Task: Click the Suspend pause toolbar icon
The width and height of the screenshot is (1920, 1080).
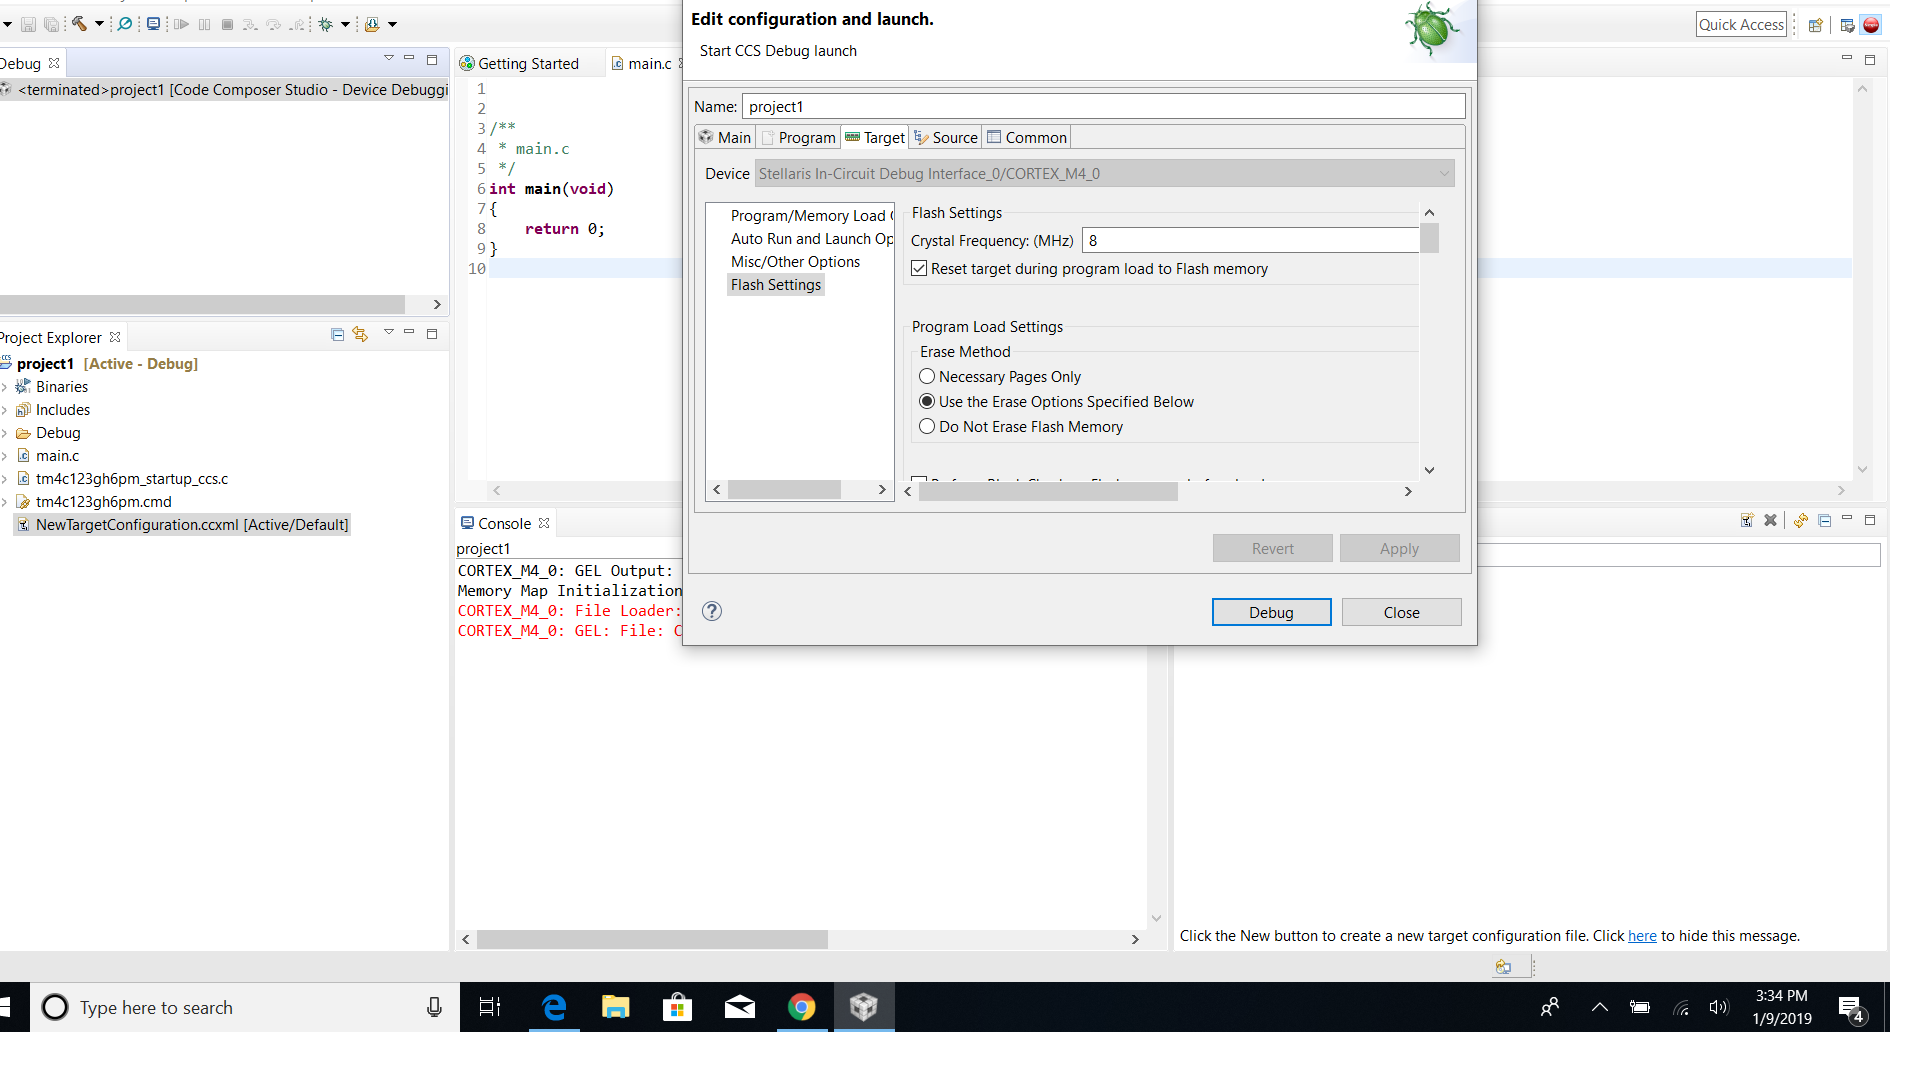Action: point(204,24)
